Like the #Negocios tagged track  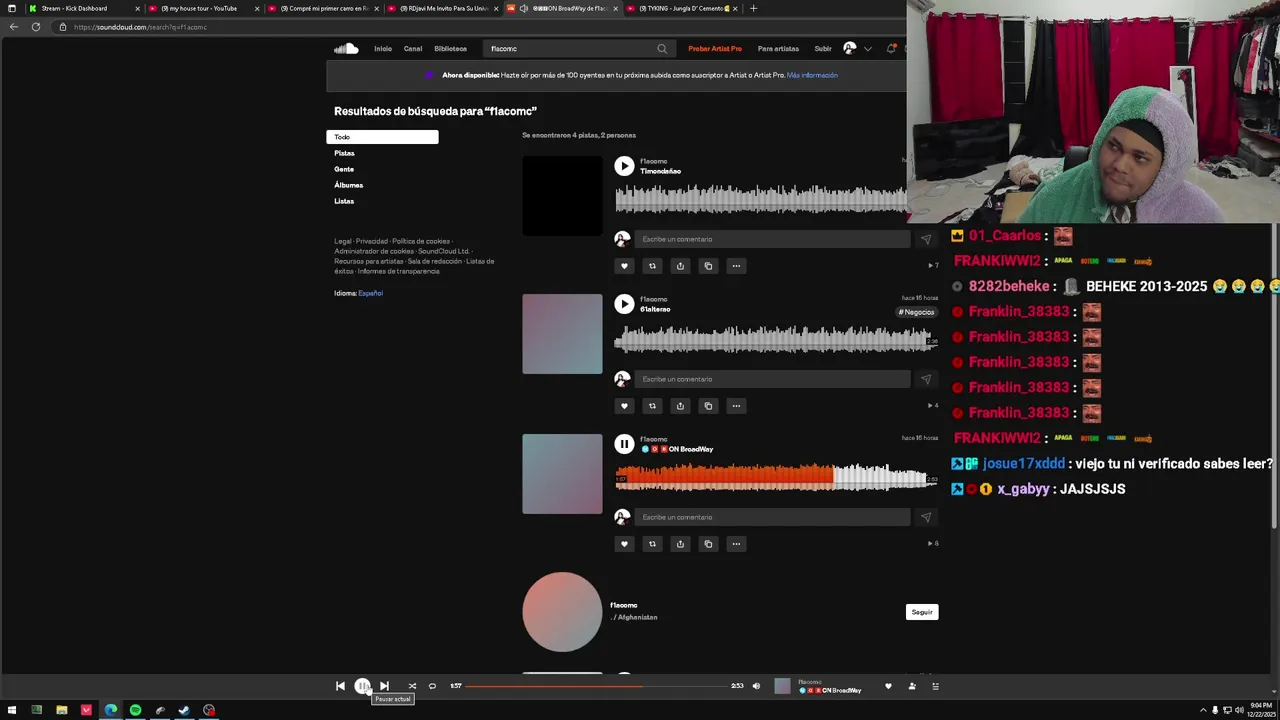pos(624,406)
